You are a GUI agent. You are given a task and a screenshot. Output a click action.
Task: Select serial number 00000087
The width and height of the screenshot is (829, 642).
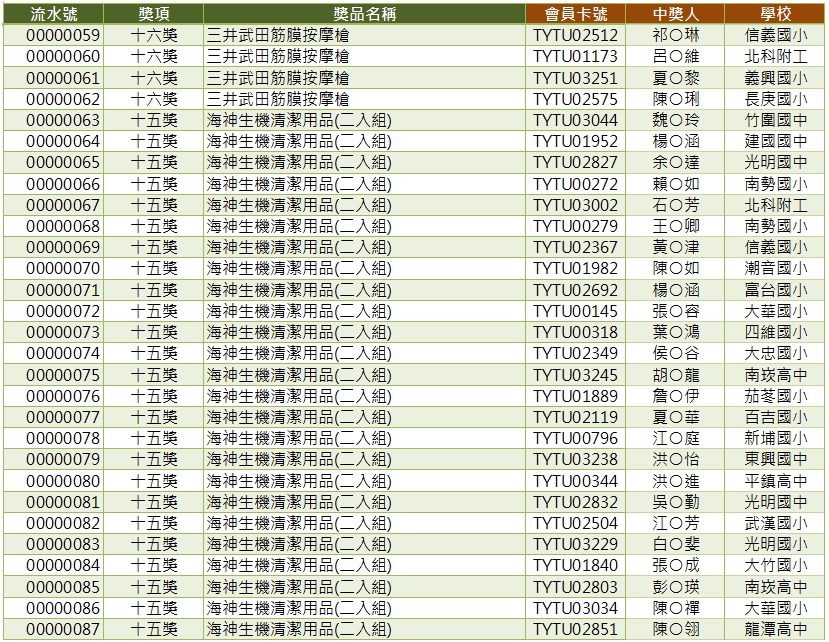tap(63, 629)
